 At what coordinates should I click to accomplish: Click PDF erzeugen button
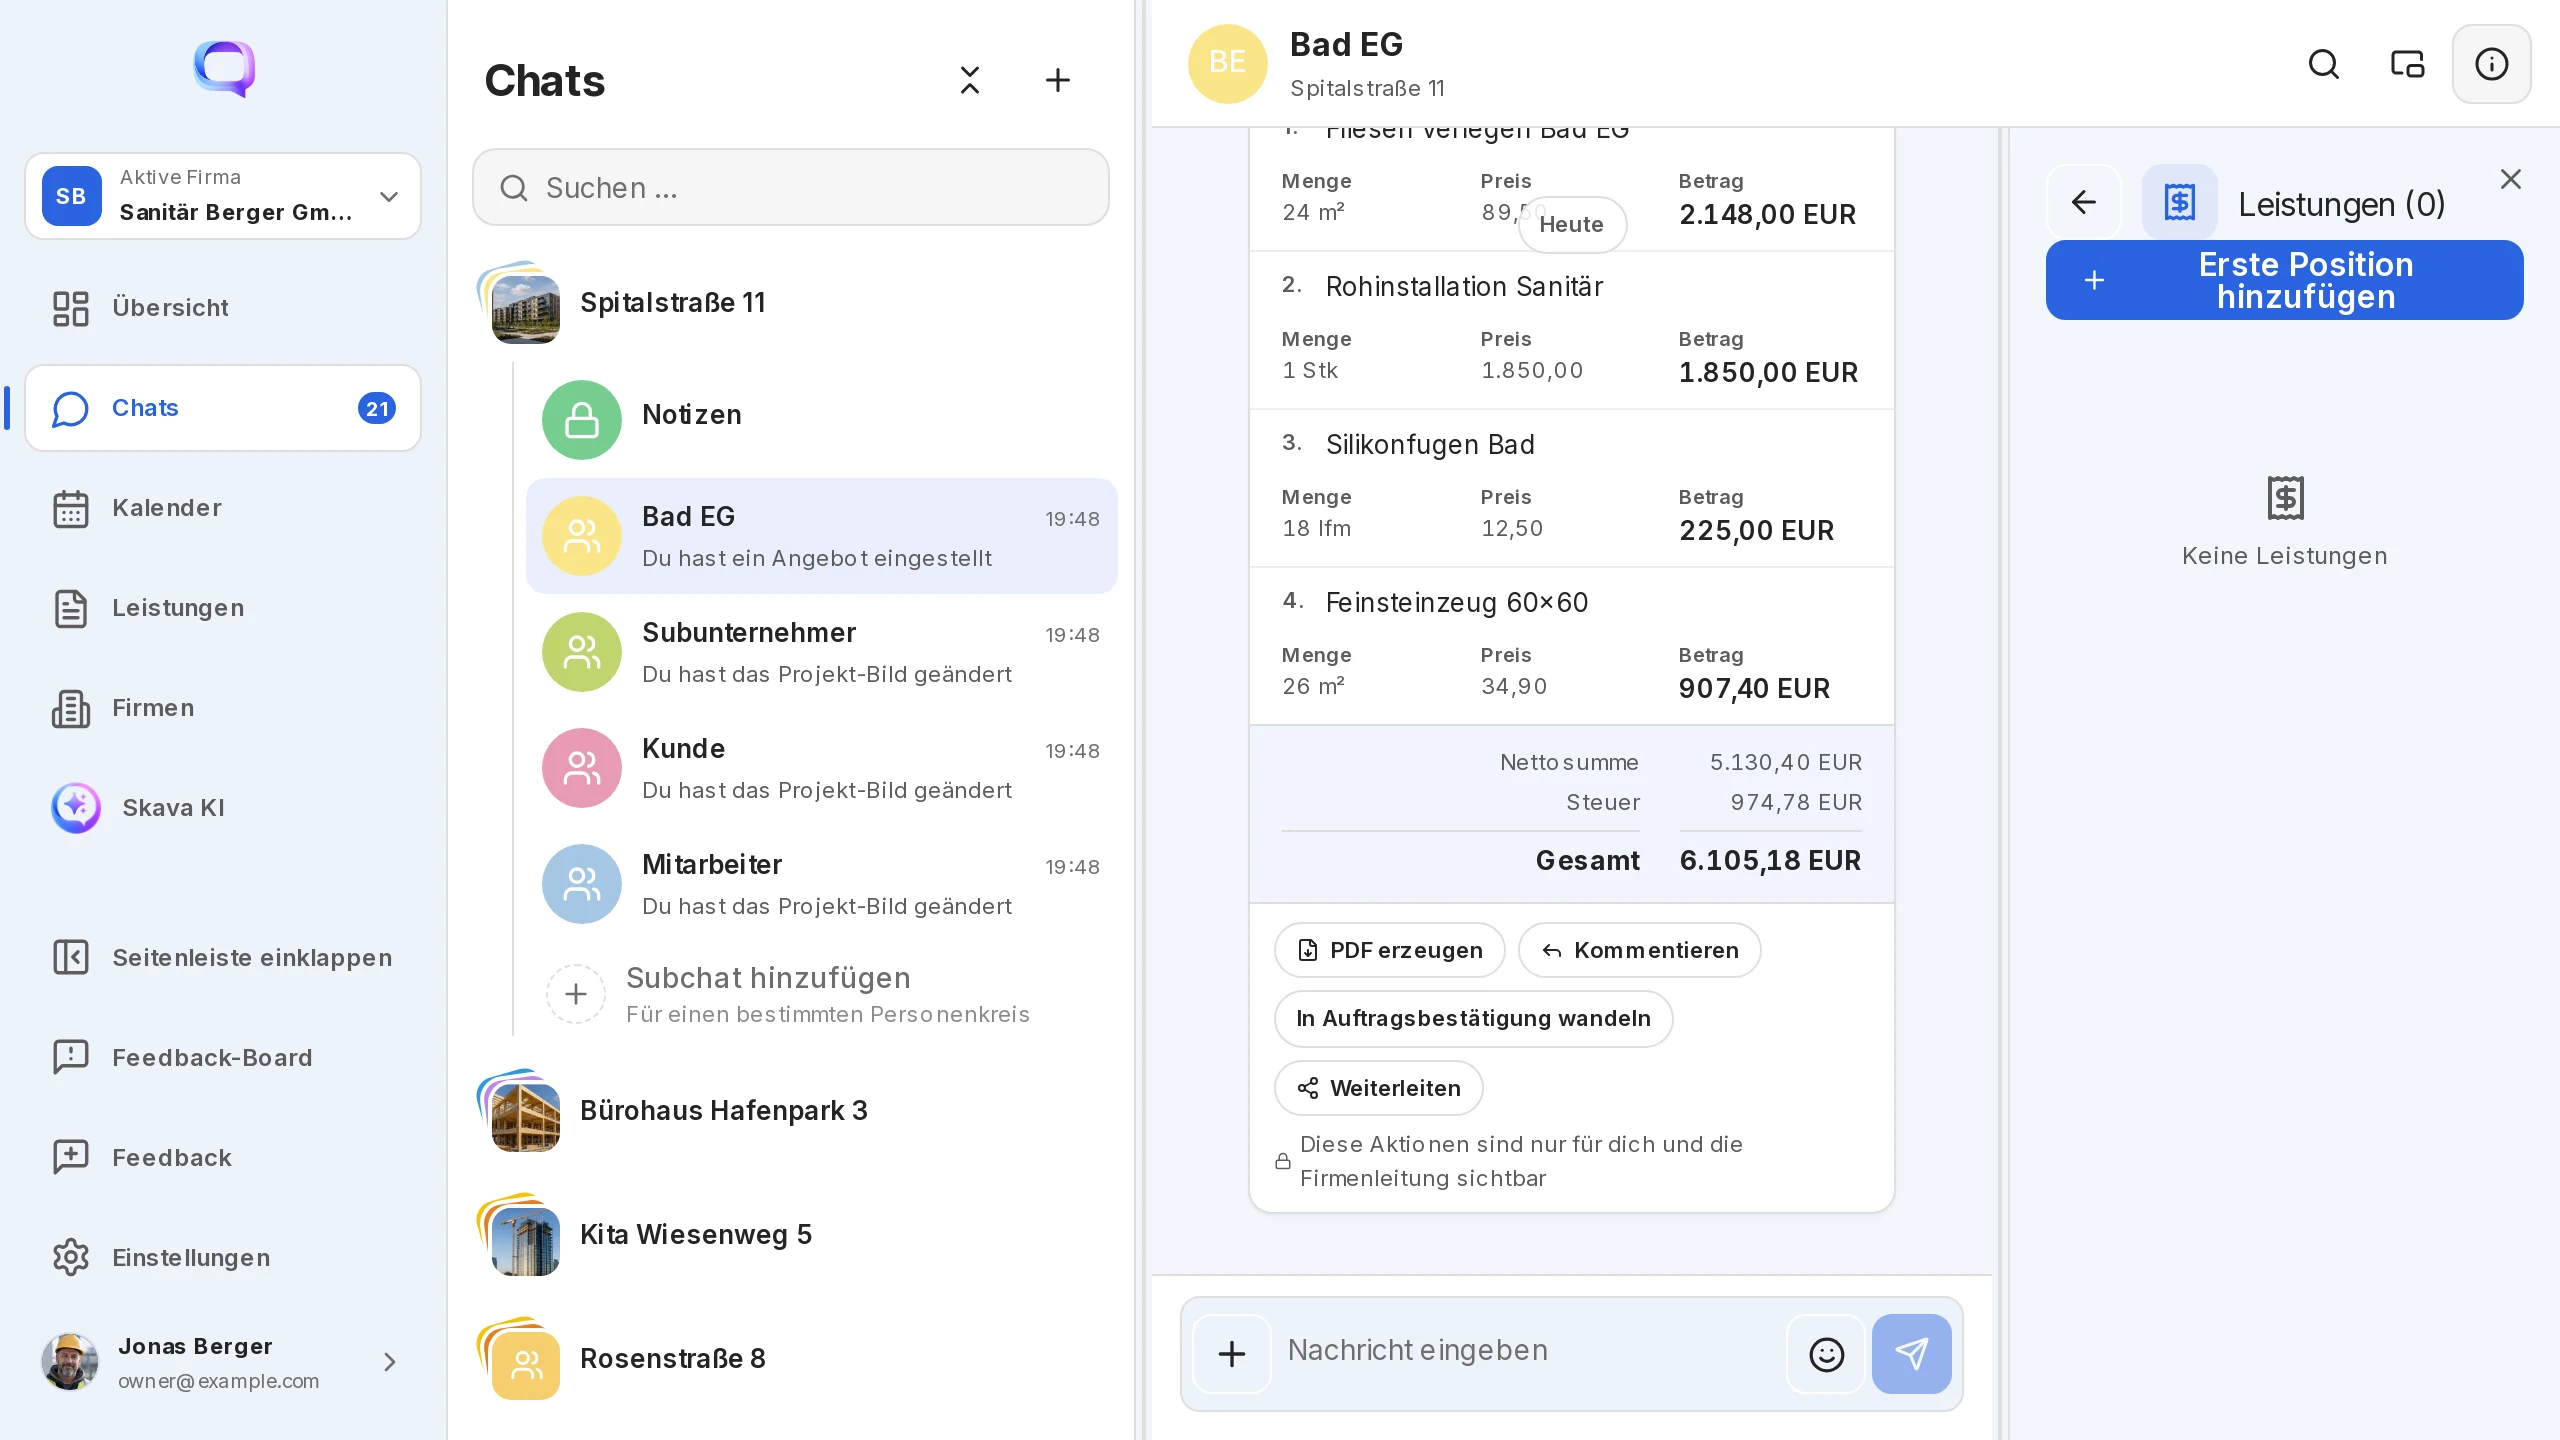(x=1389, y=950)
